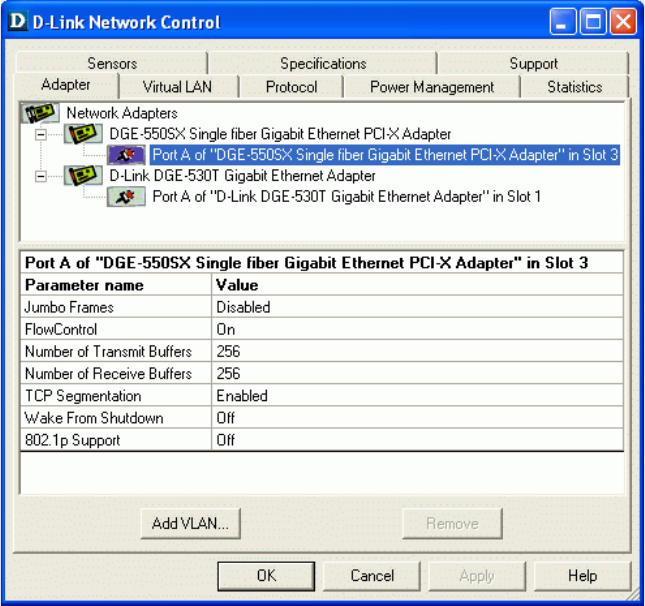This screenshot has width=645, height=606.
Task: Click the 256 value for Transmit Buffers
Action: tap(228, 352)
